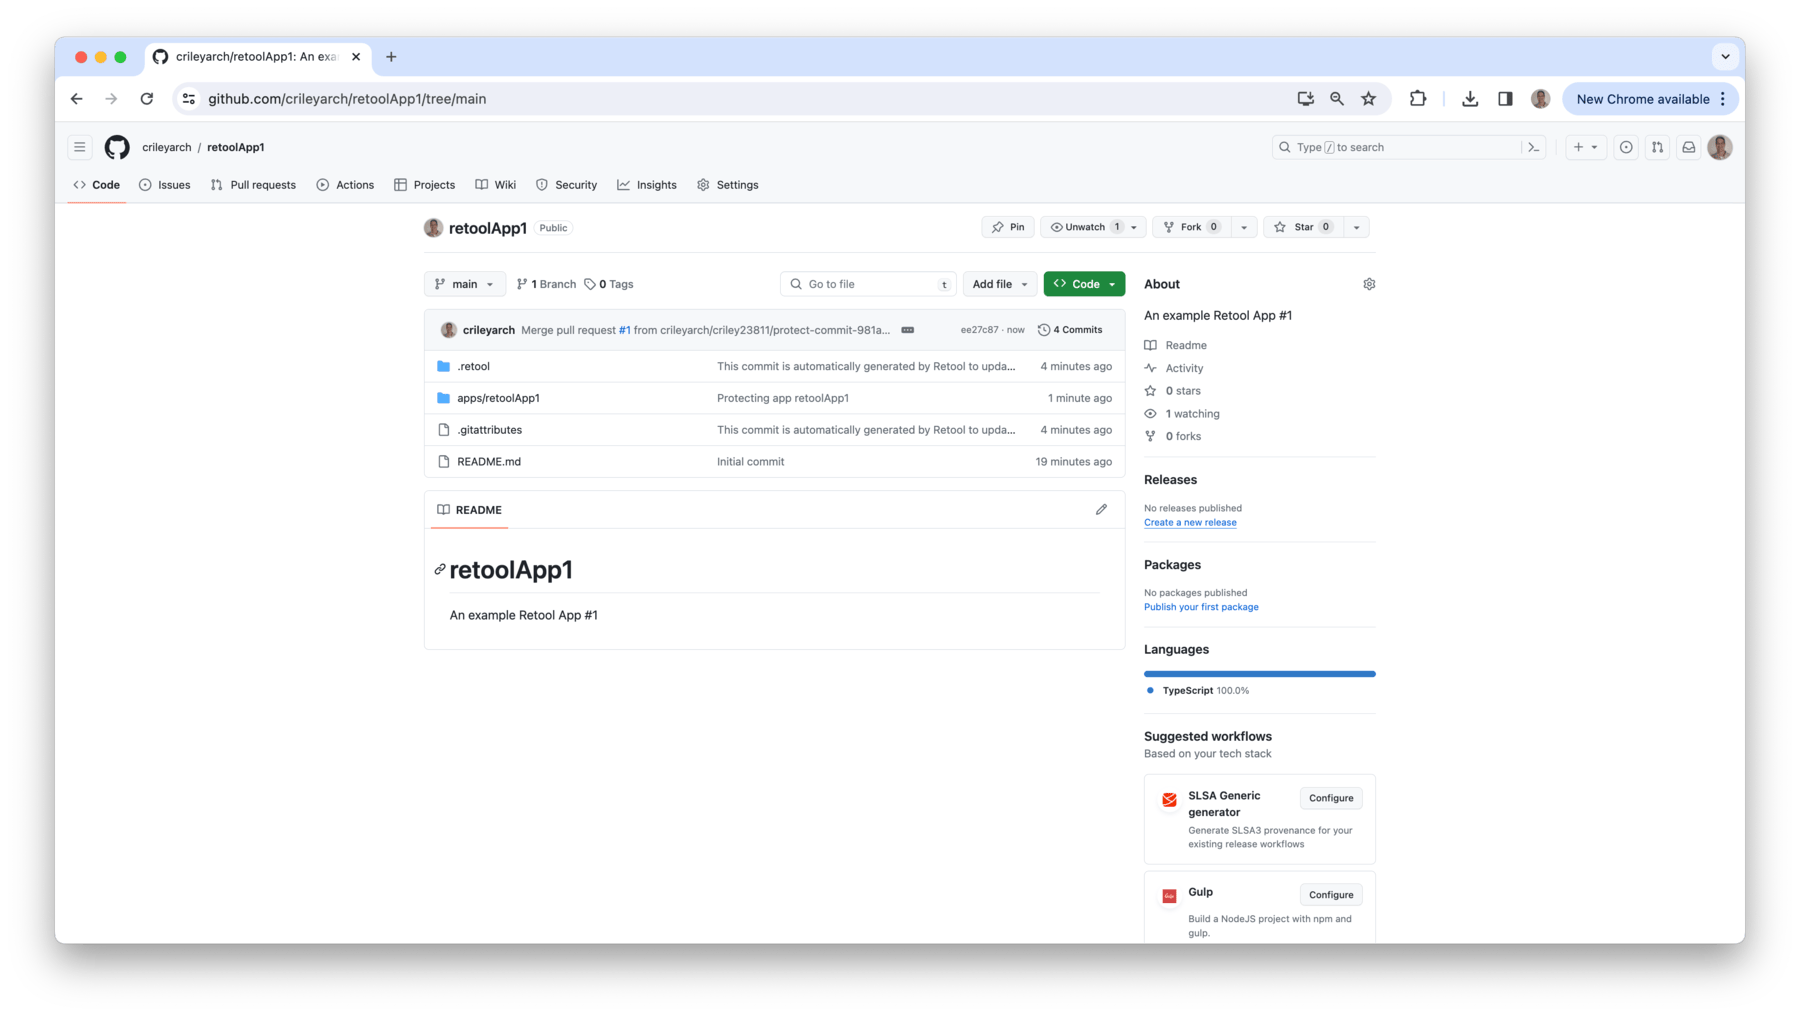Expand the commit message ellipsis button
1800x1016 pixels.
pyautogui.click(x=907, y=330)
